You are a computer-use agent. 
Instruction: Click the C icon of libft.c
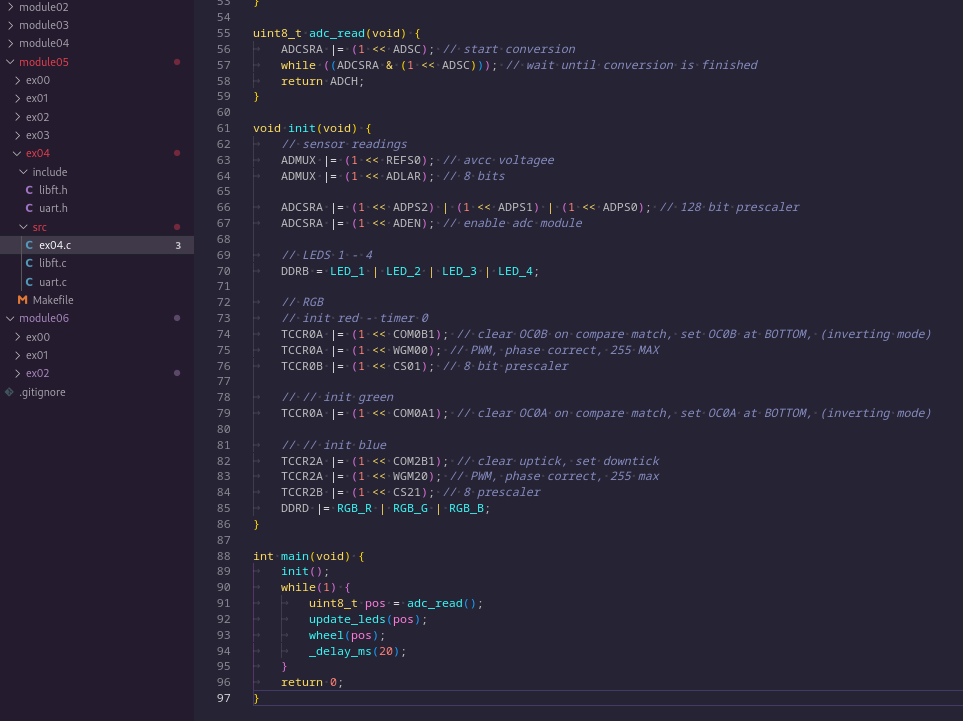click(29, 263)
